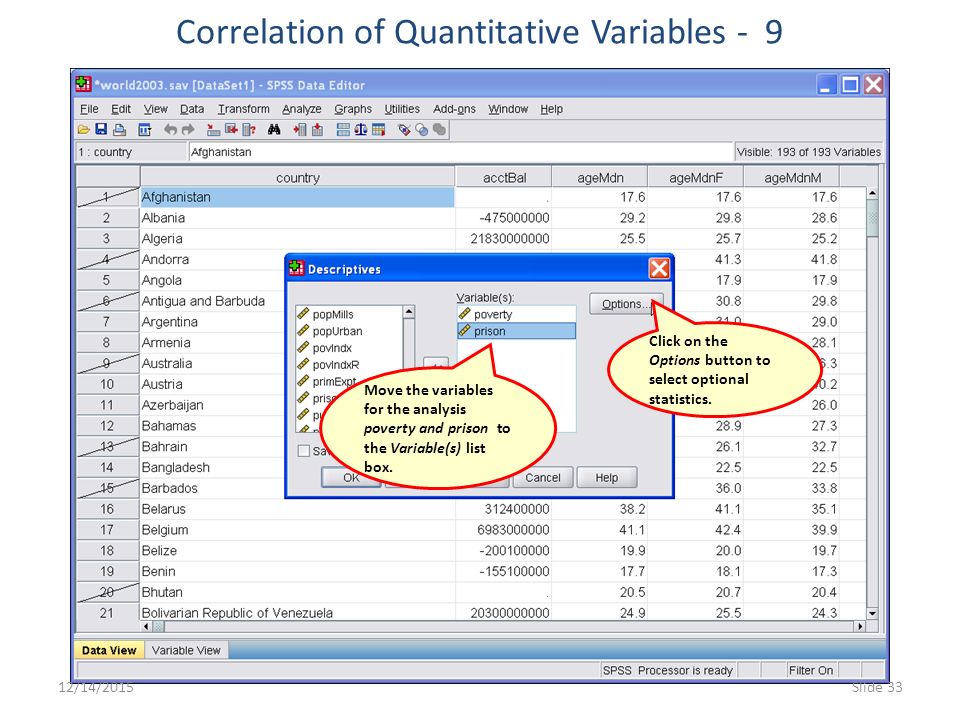The height and width of the screenshot is (720, 960).
Task: Click the country column header
Action: coord(298,178)
